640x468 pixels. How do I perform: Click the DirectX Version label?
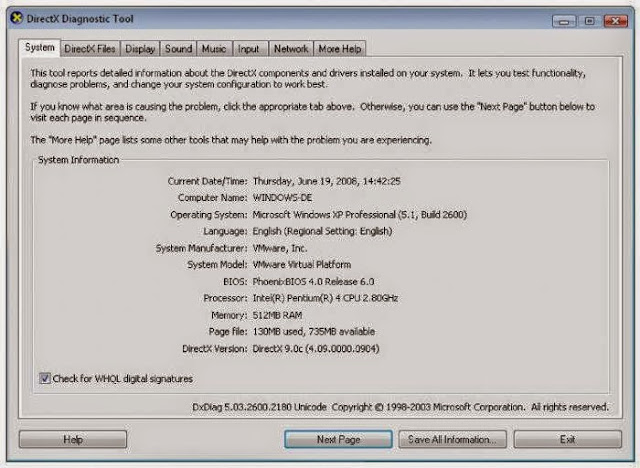click(215, 349)
